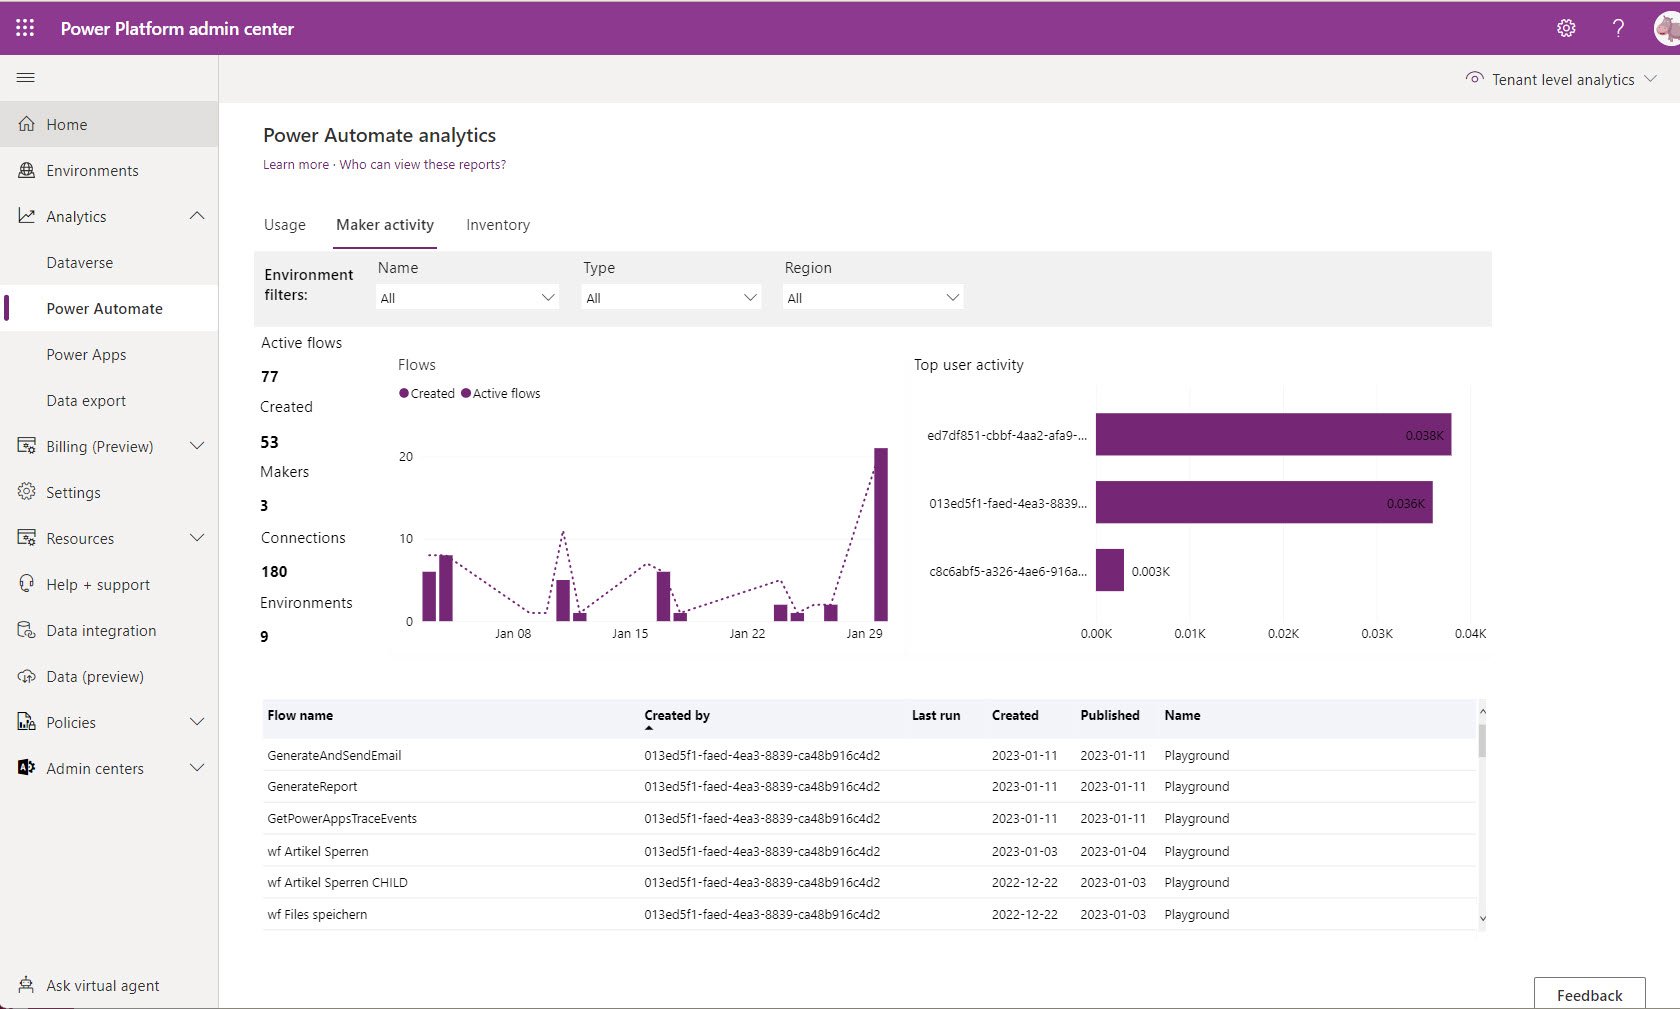Select the GenerateAndSendEmail flow row
Screen dimensions: 1680x1009
pyautogui.click(x=868, y=755)
